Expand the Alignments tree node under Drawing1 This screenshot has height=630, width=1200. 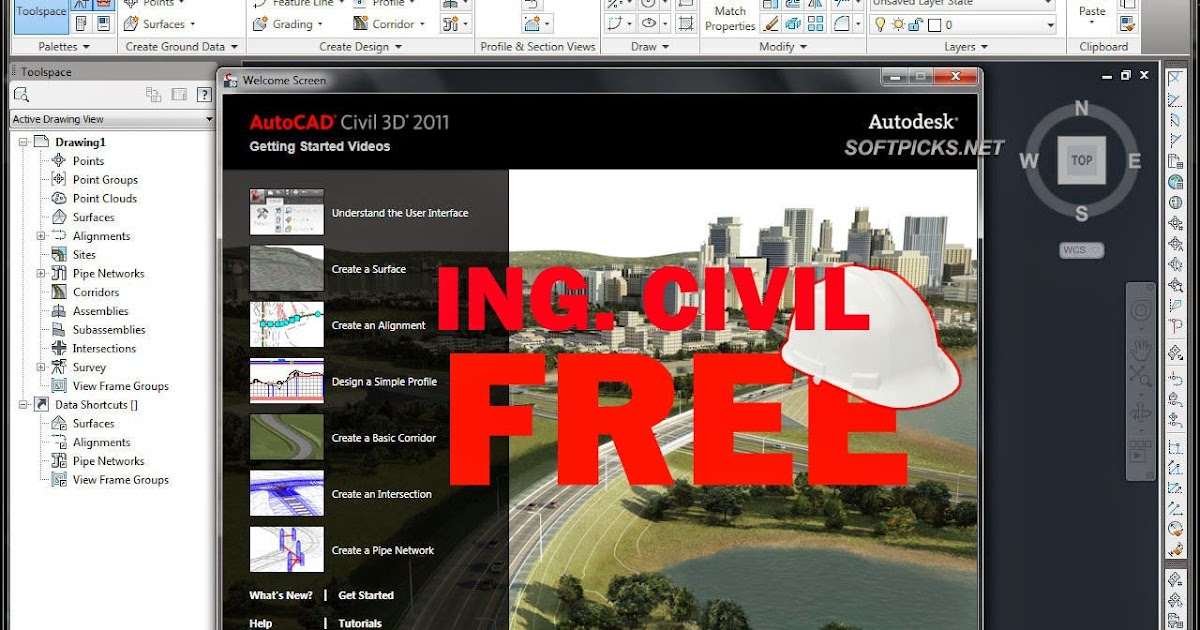pyautogui.click(x=41, y=236)
